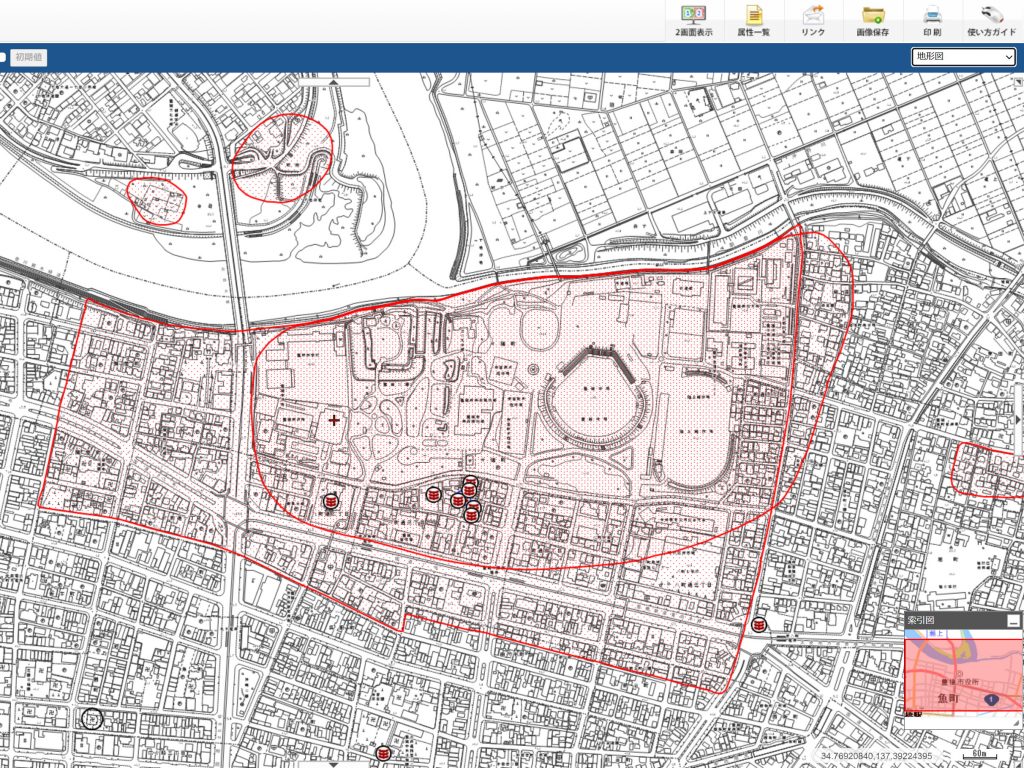Image resolution: width=1024 pixels, height=768 pixels.
Task: Click the black circle marker on the map
Action: click(x=93, y=719)
